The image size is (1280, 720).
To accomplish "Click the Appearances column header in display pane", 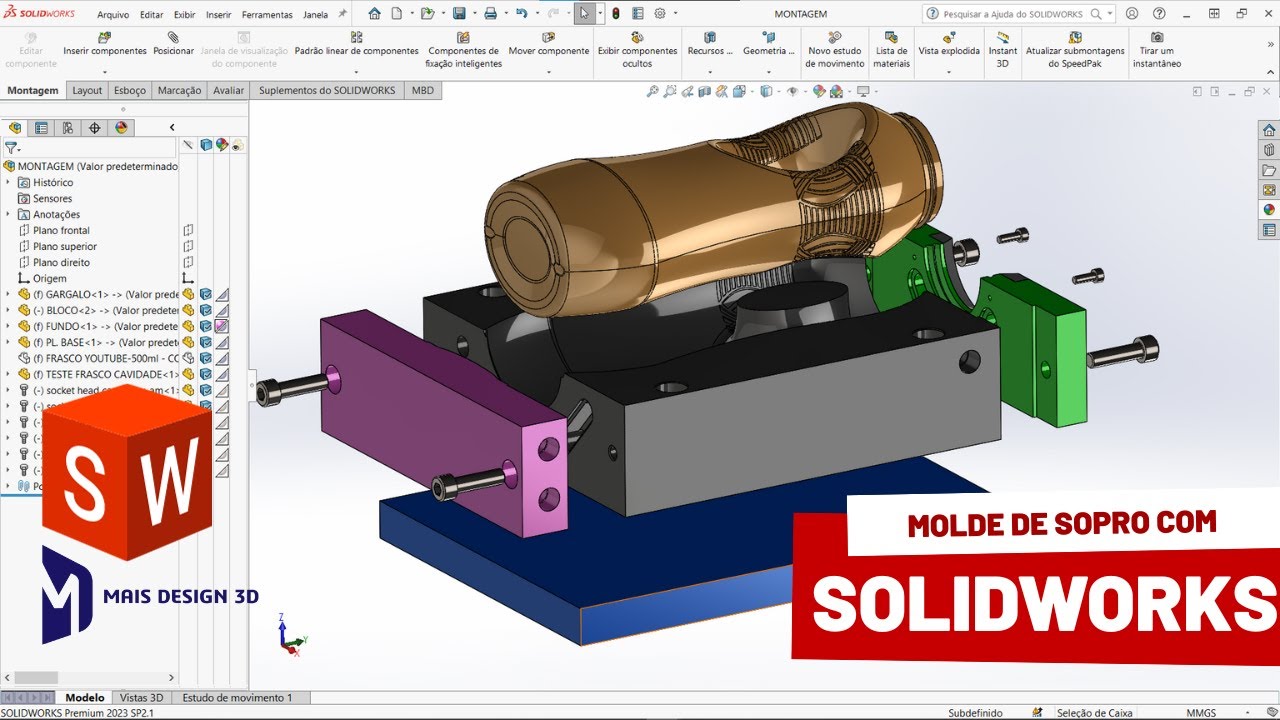I will point(222,145).
